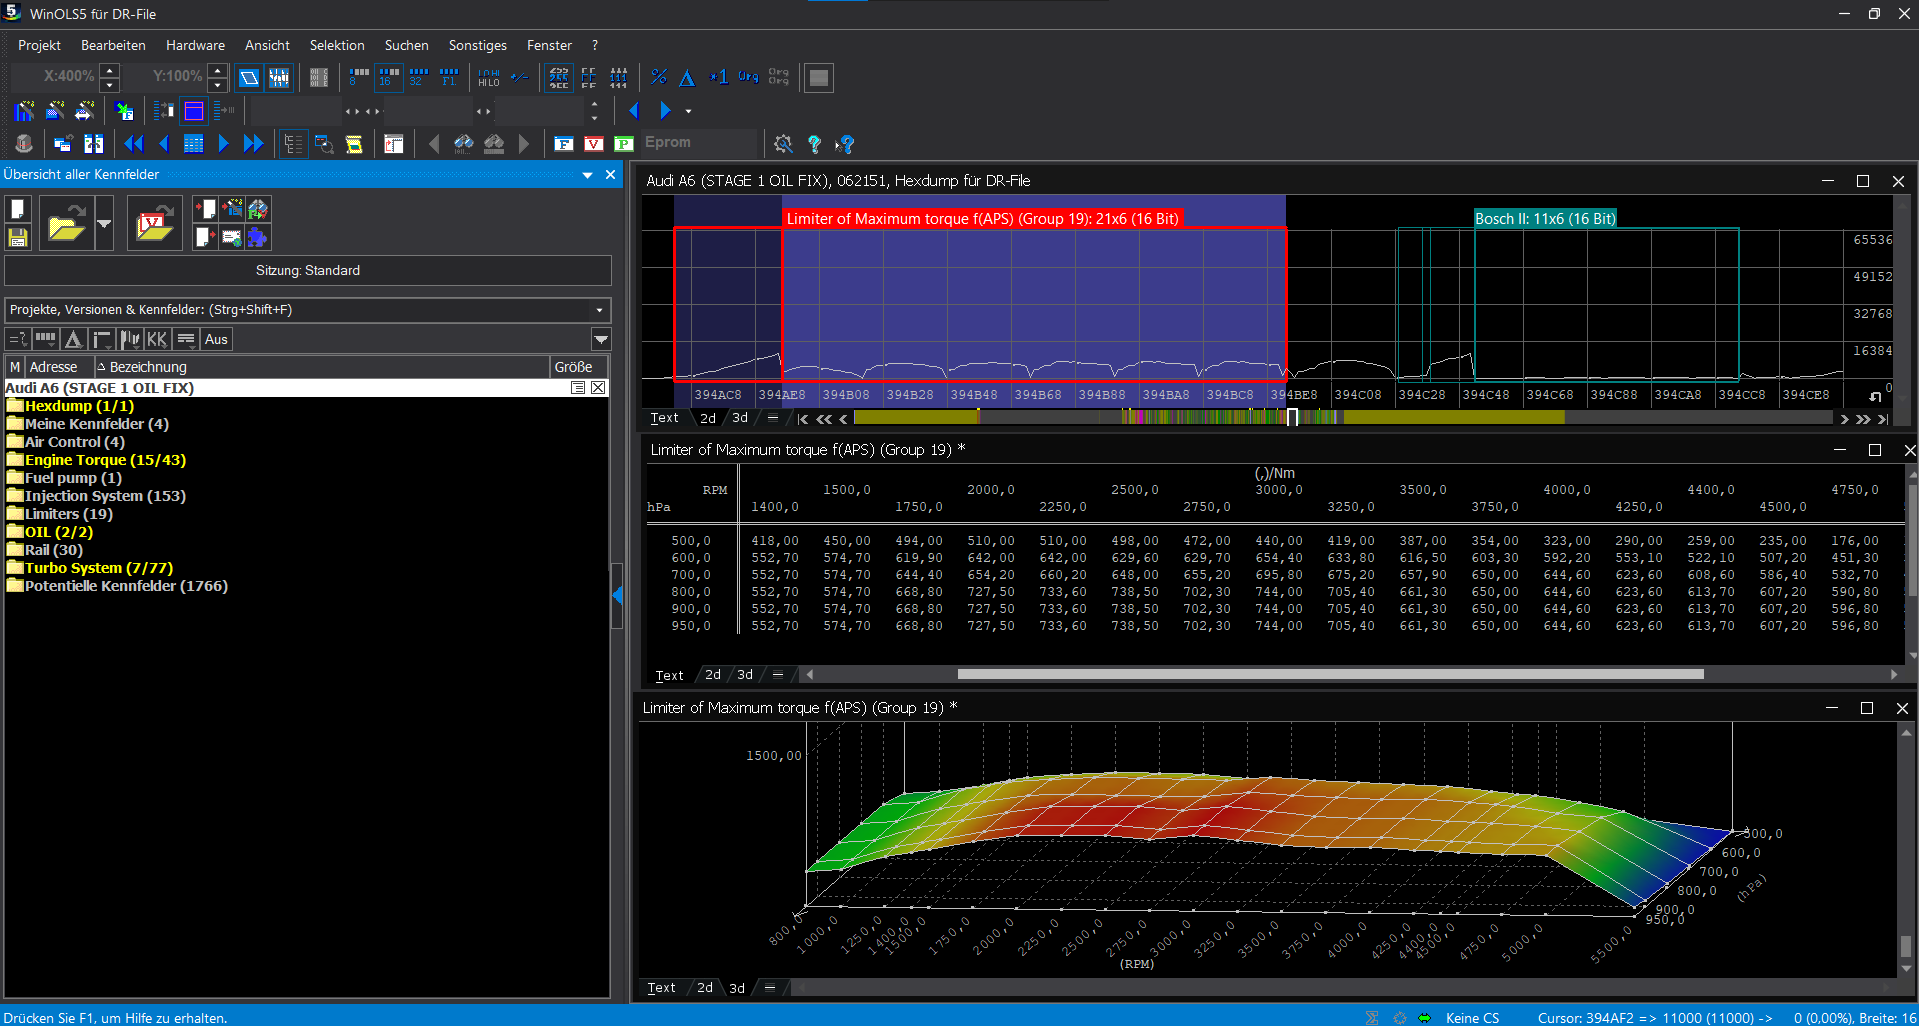Screen dimensions: 1919x1026
Task: Click the torque table horizontal scrollbar
Action: (1330, 674)
